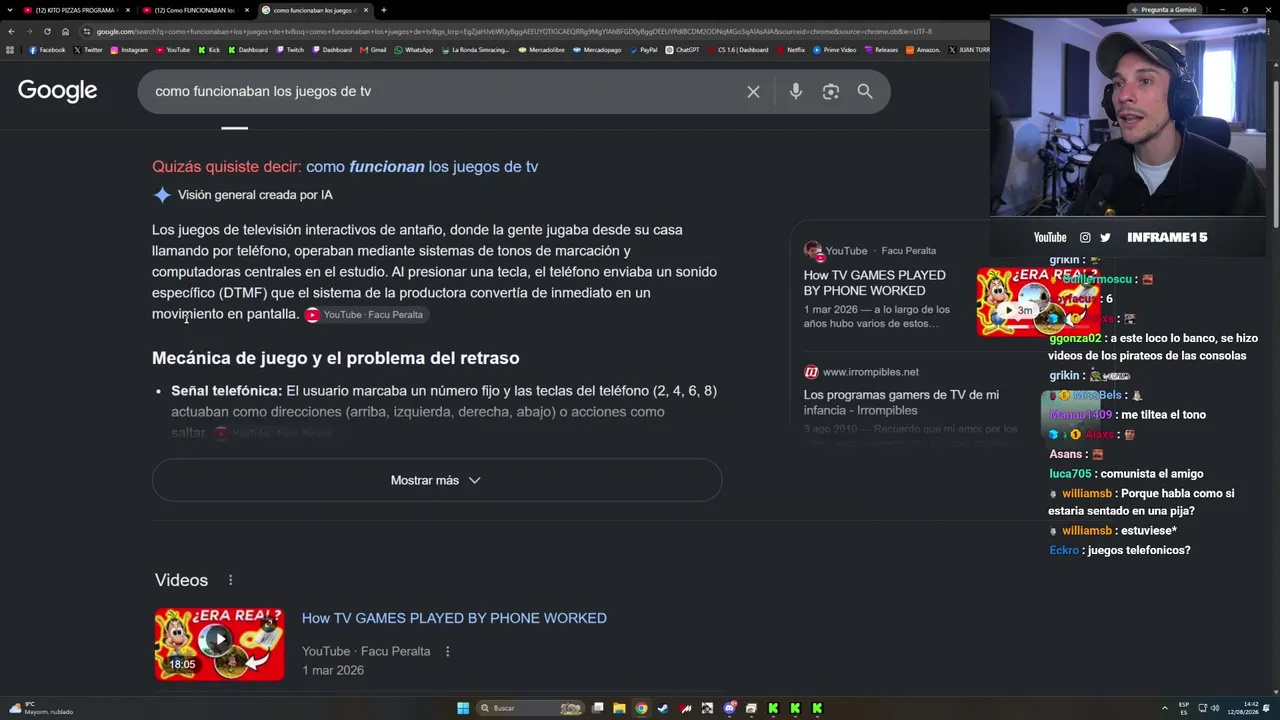Open the Releases bookmark
This screenshot has width=1280, height=720.
coord(881,50)
